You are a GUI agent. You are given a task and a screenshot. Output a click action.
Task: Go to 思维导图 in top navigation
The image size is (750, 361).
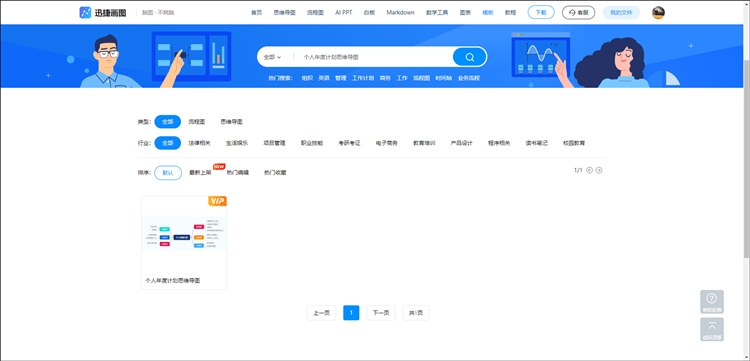tap(284, 13)
